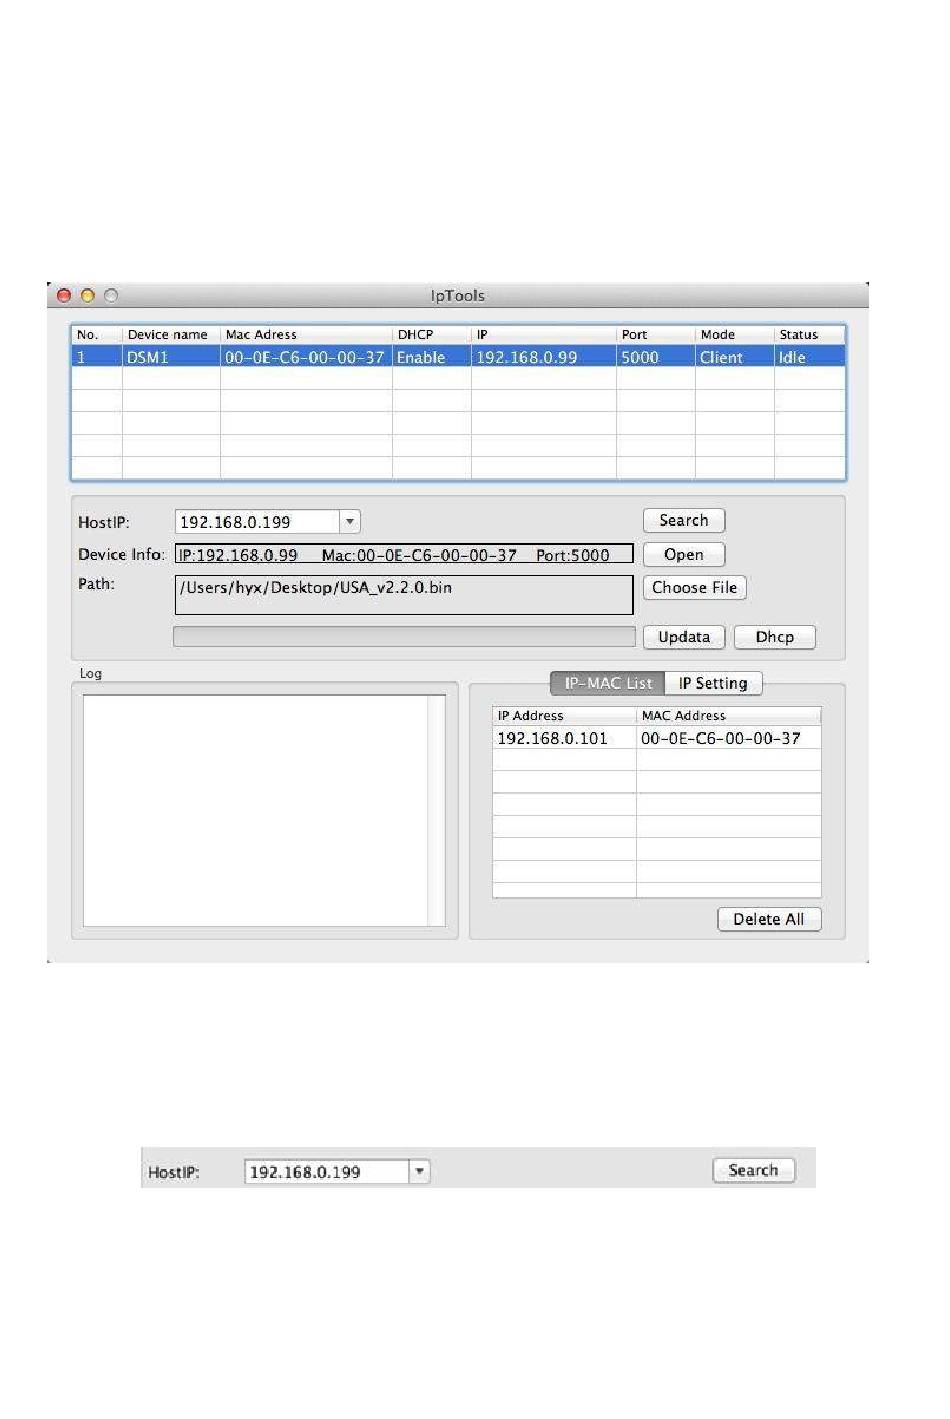
Task: Click the Log panel scrollbar
Action: coord(436,810)
